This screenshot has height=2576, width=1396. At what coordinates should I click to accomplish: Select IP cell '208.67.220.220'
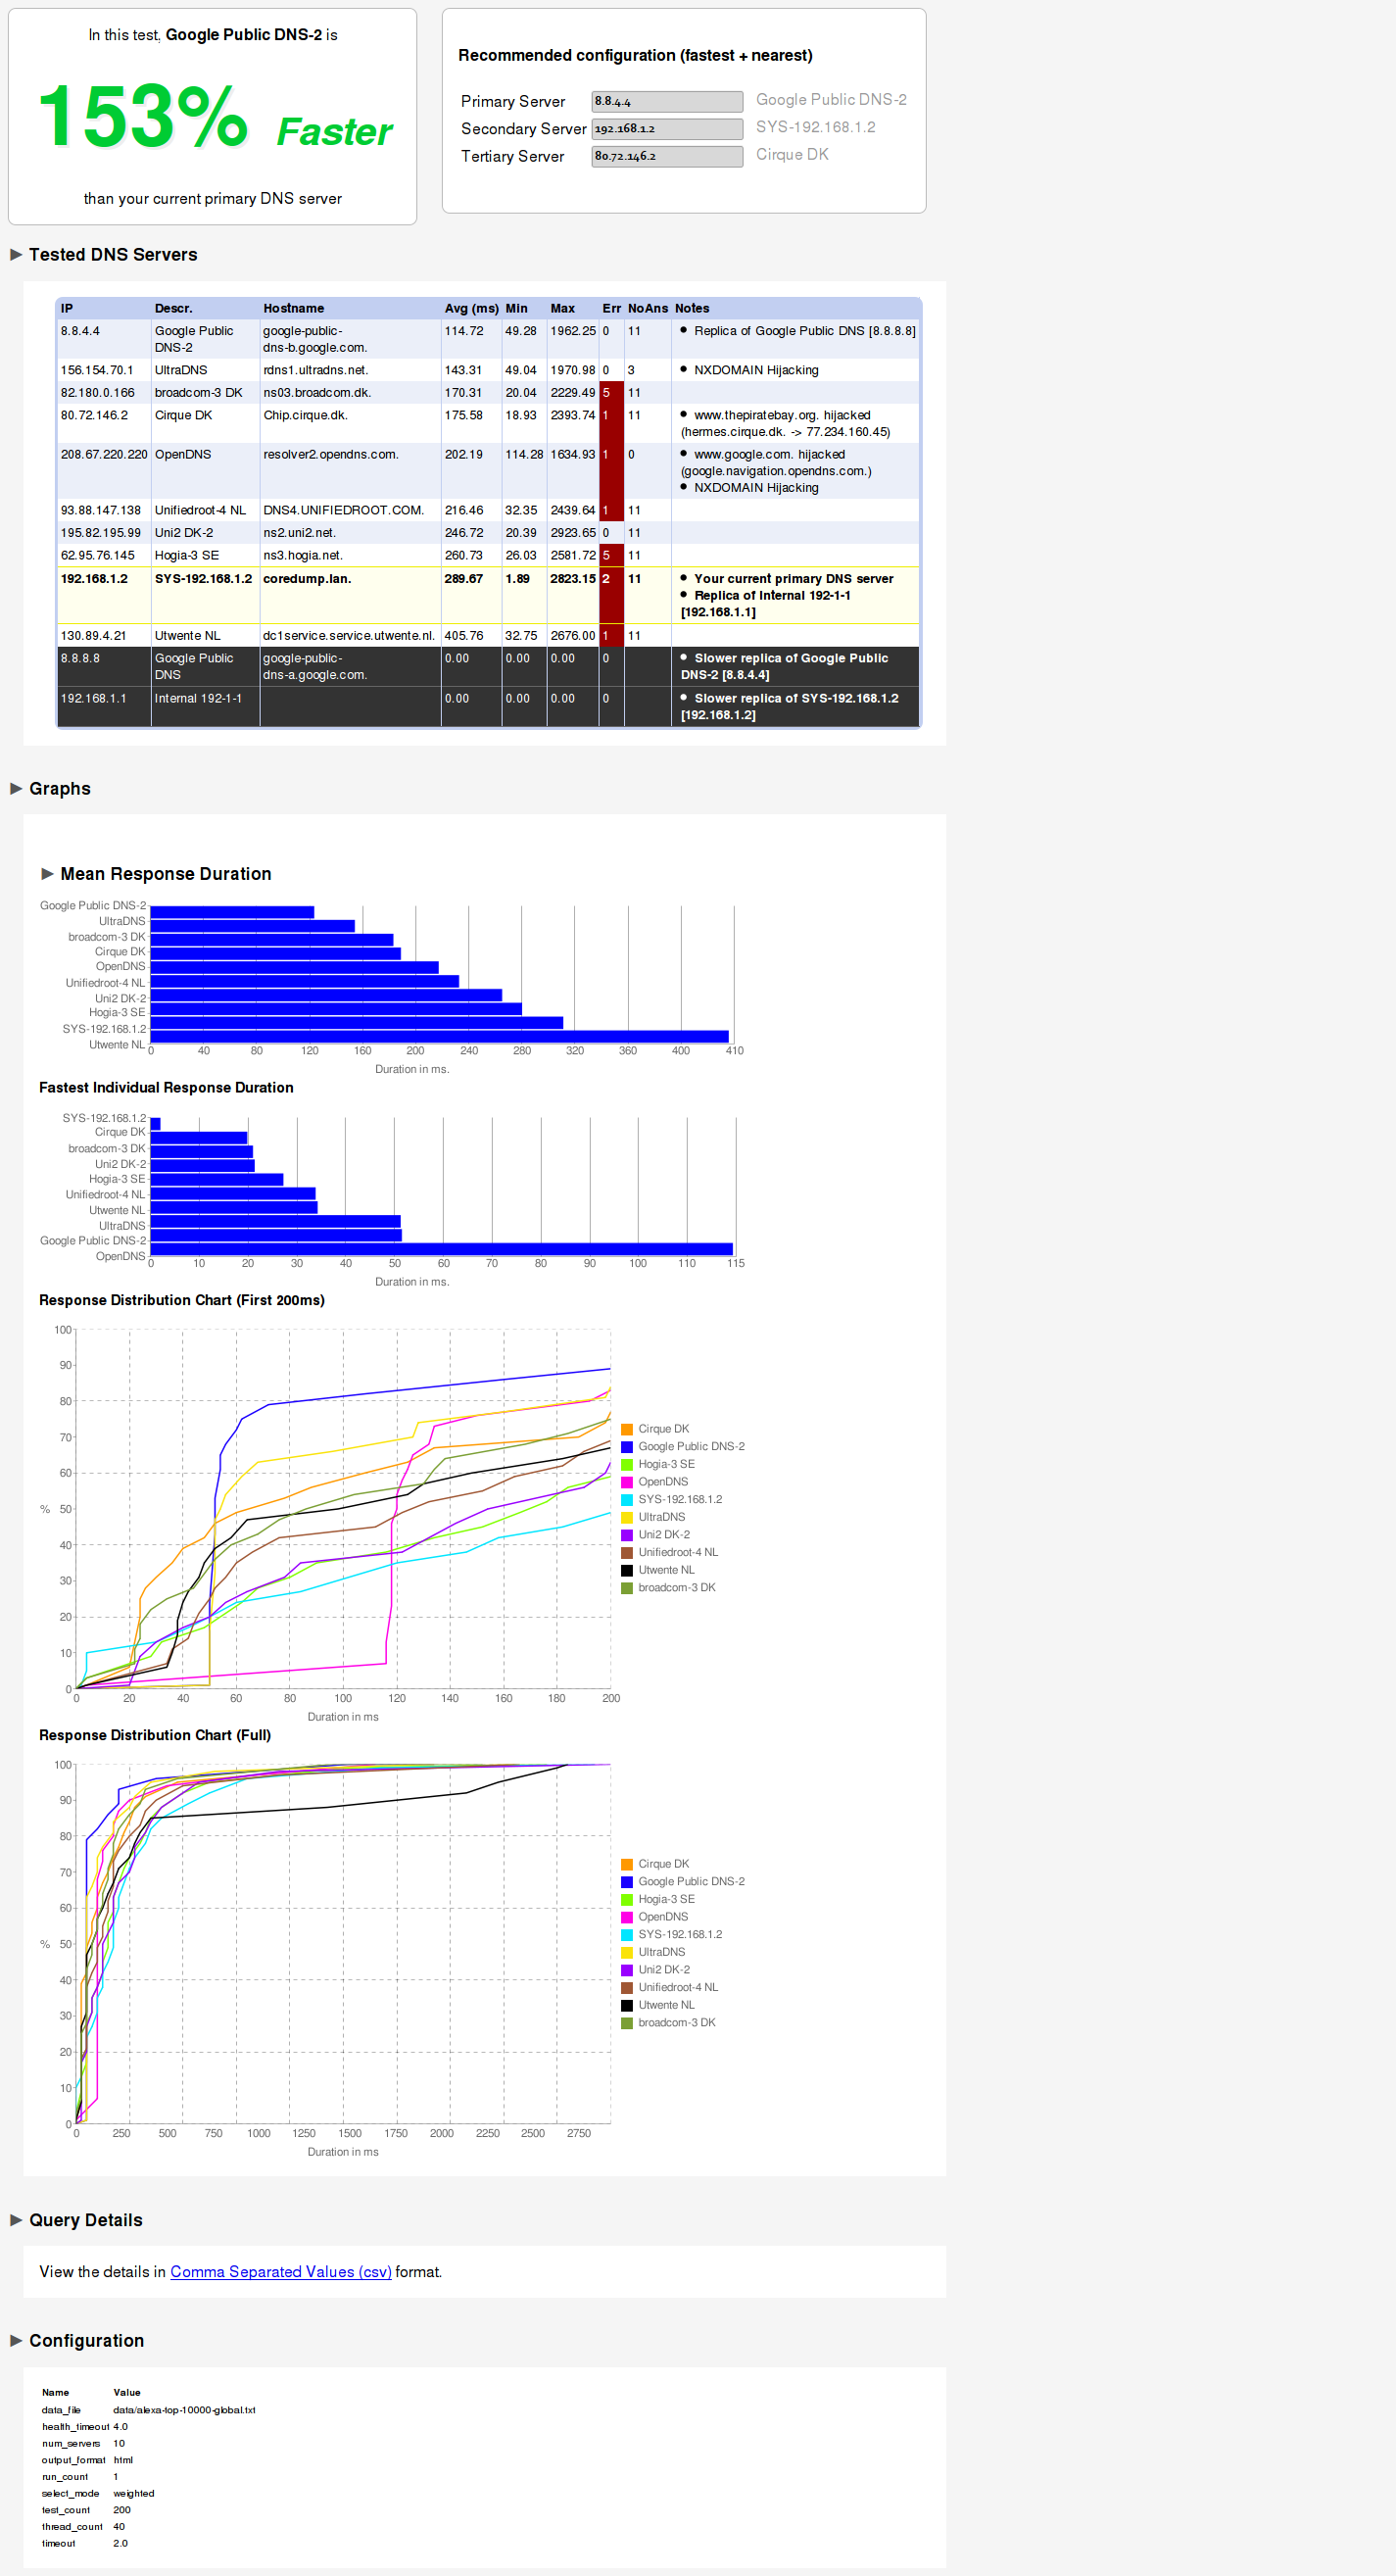[x=104, y=455]
